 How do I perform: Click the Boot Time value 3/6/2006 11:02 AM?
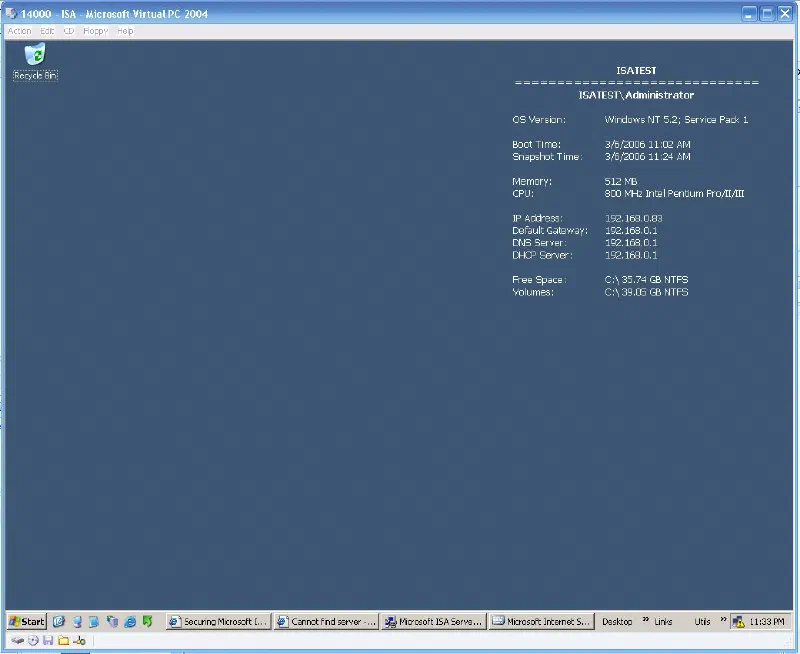[x=647, y=144]
